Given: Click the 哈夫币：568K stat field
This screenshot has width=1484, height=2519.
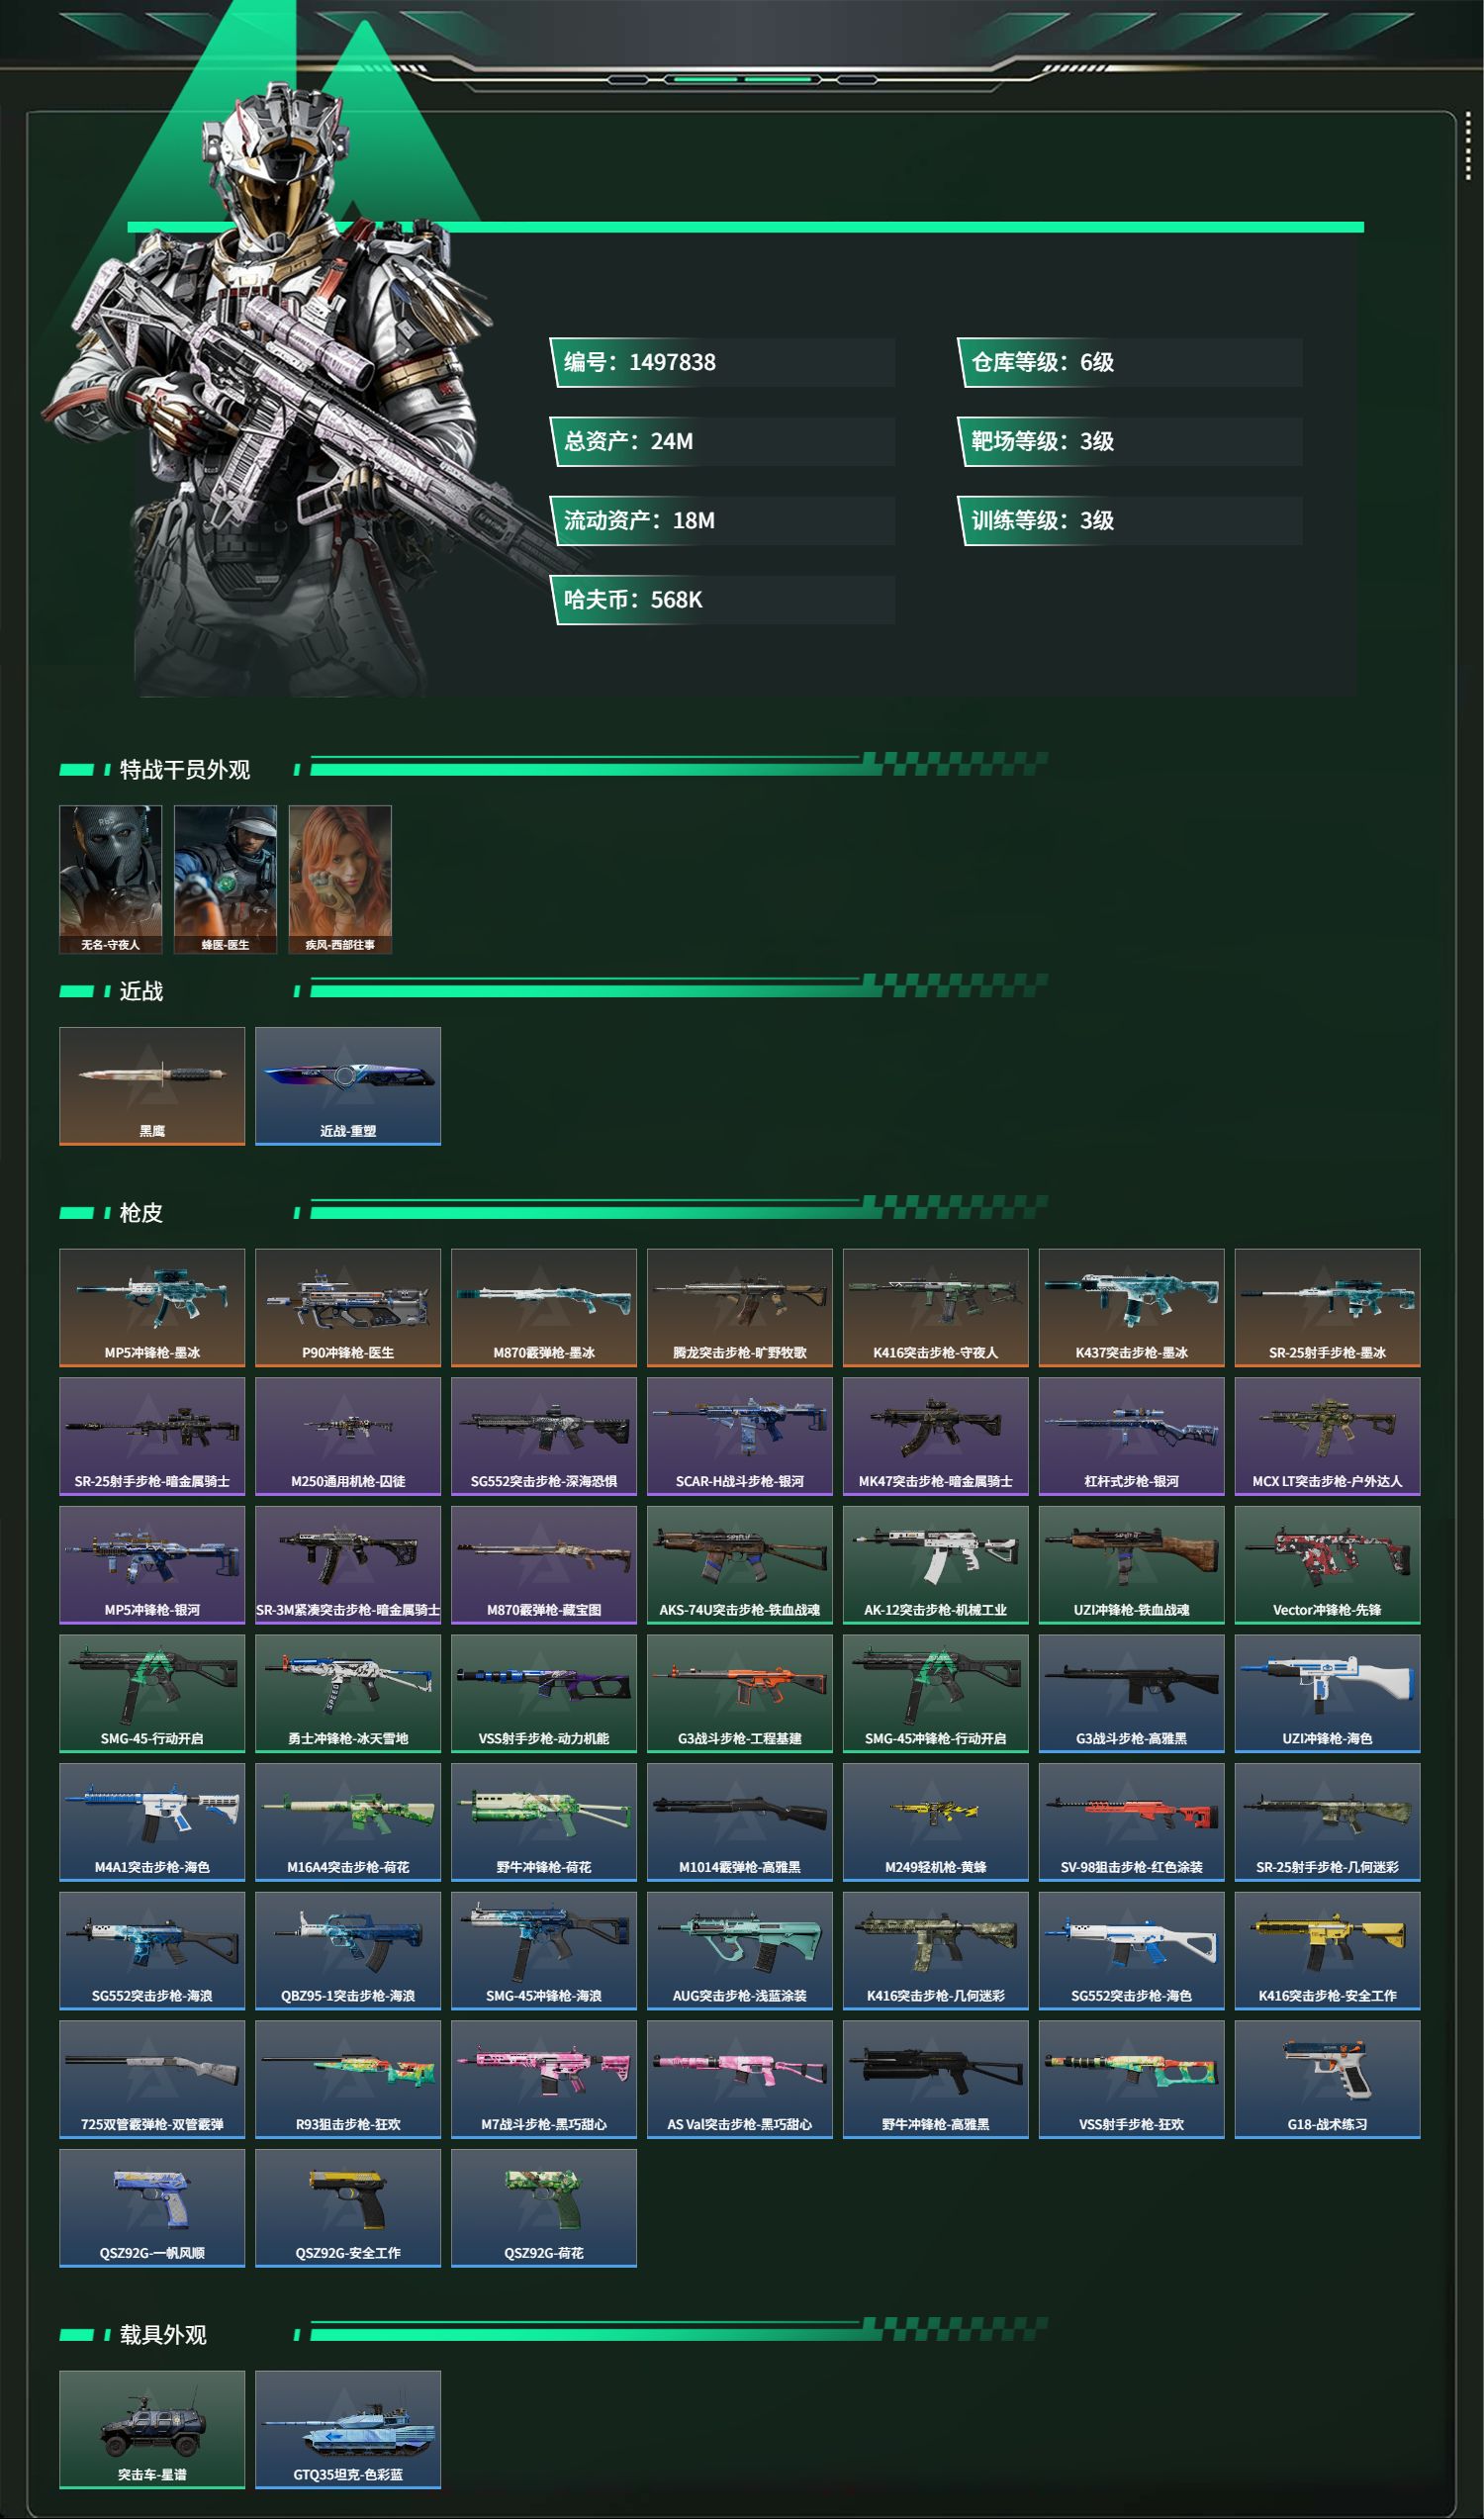Looking at the screenshot, I should 722,600.
